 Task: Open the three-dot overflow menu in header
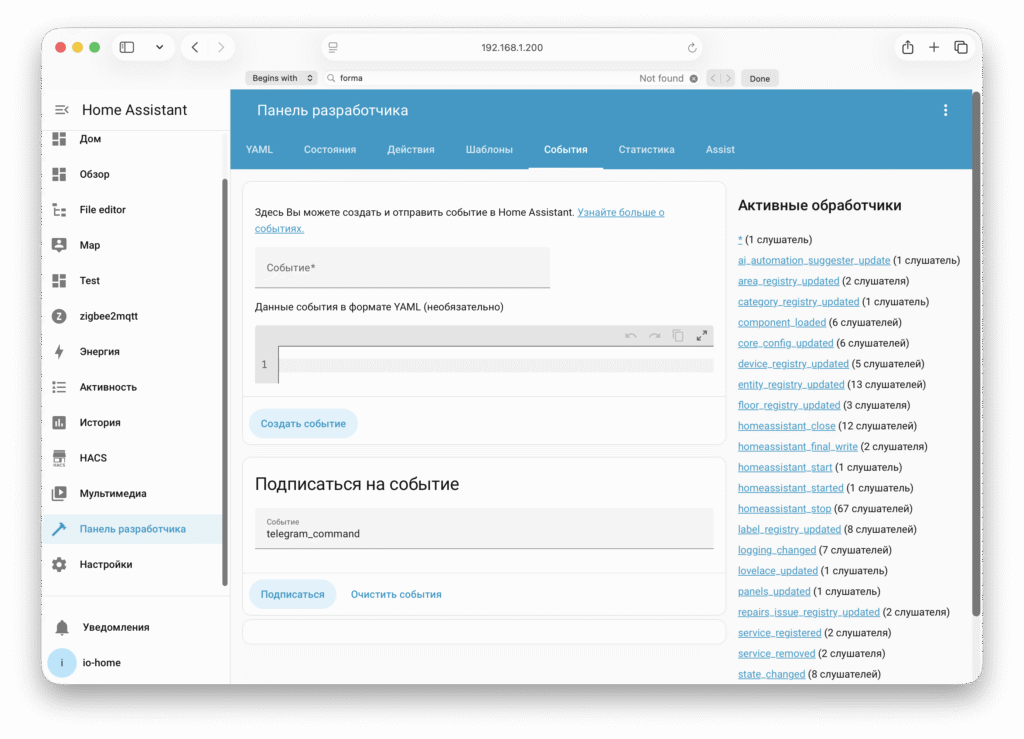(x=945, y=110)
